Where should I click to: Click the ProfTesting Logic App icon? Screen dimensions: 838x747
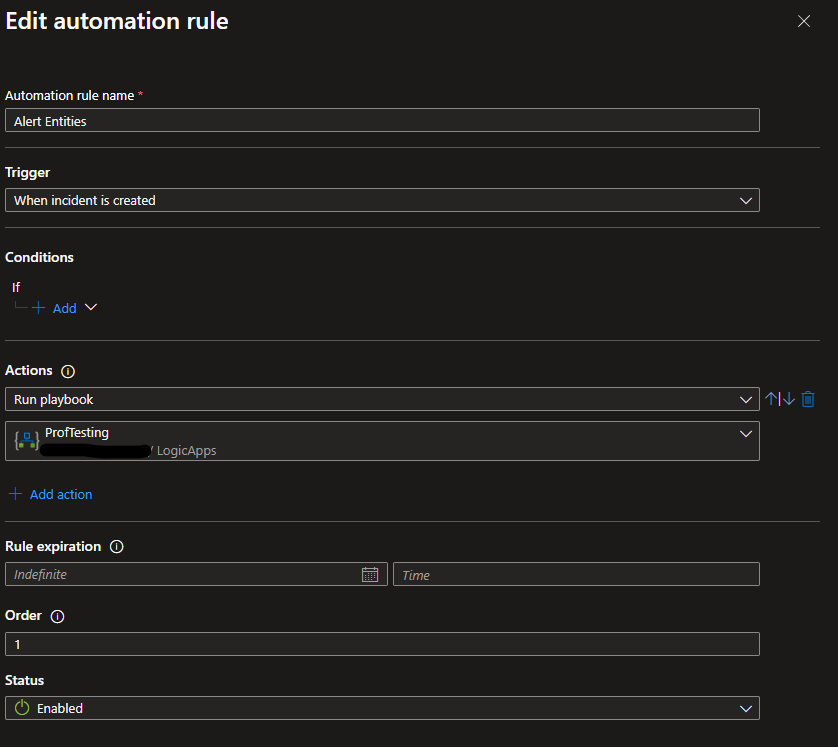[27, 440]
